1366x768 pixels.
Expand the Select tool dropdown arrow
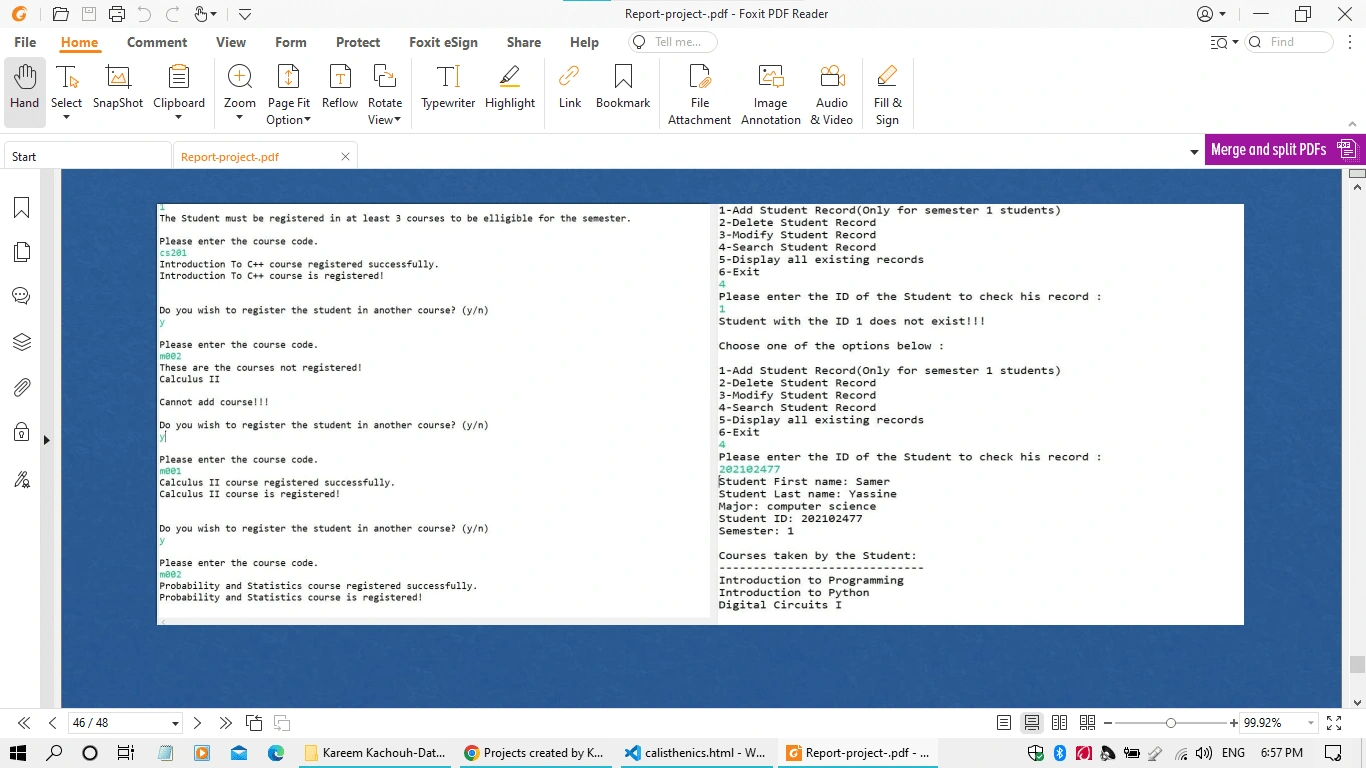click(66, 118)
